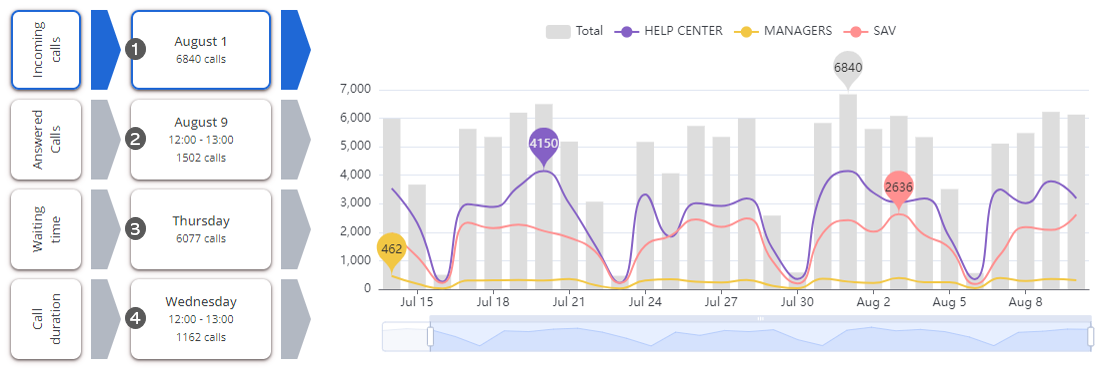Click the number 4 step badge
The image size is (1102, 368).
tap(135, 318)
